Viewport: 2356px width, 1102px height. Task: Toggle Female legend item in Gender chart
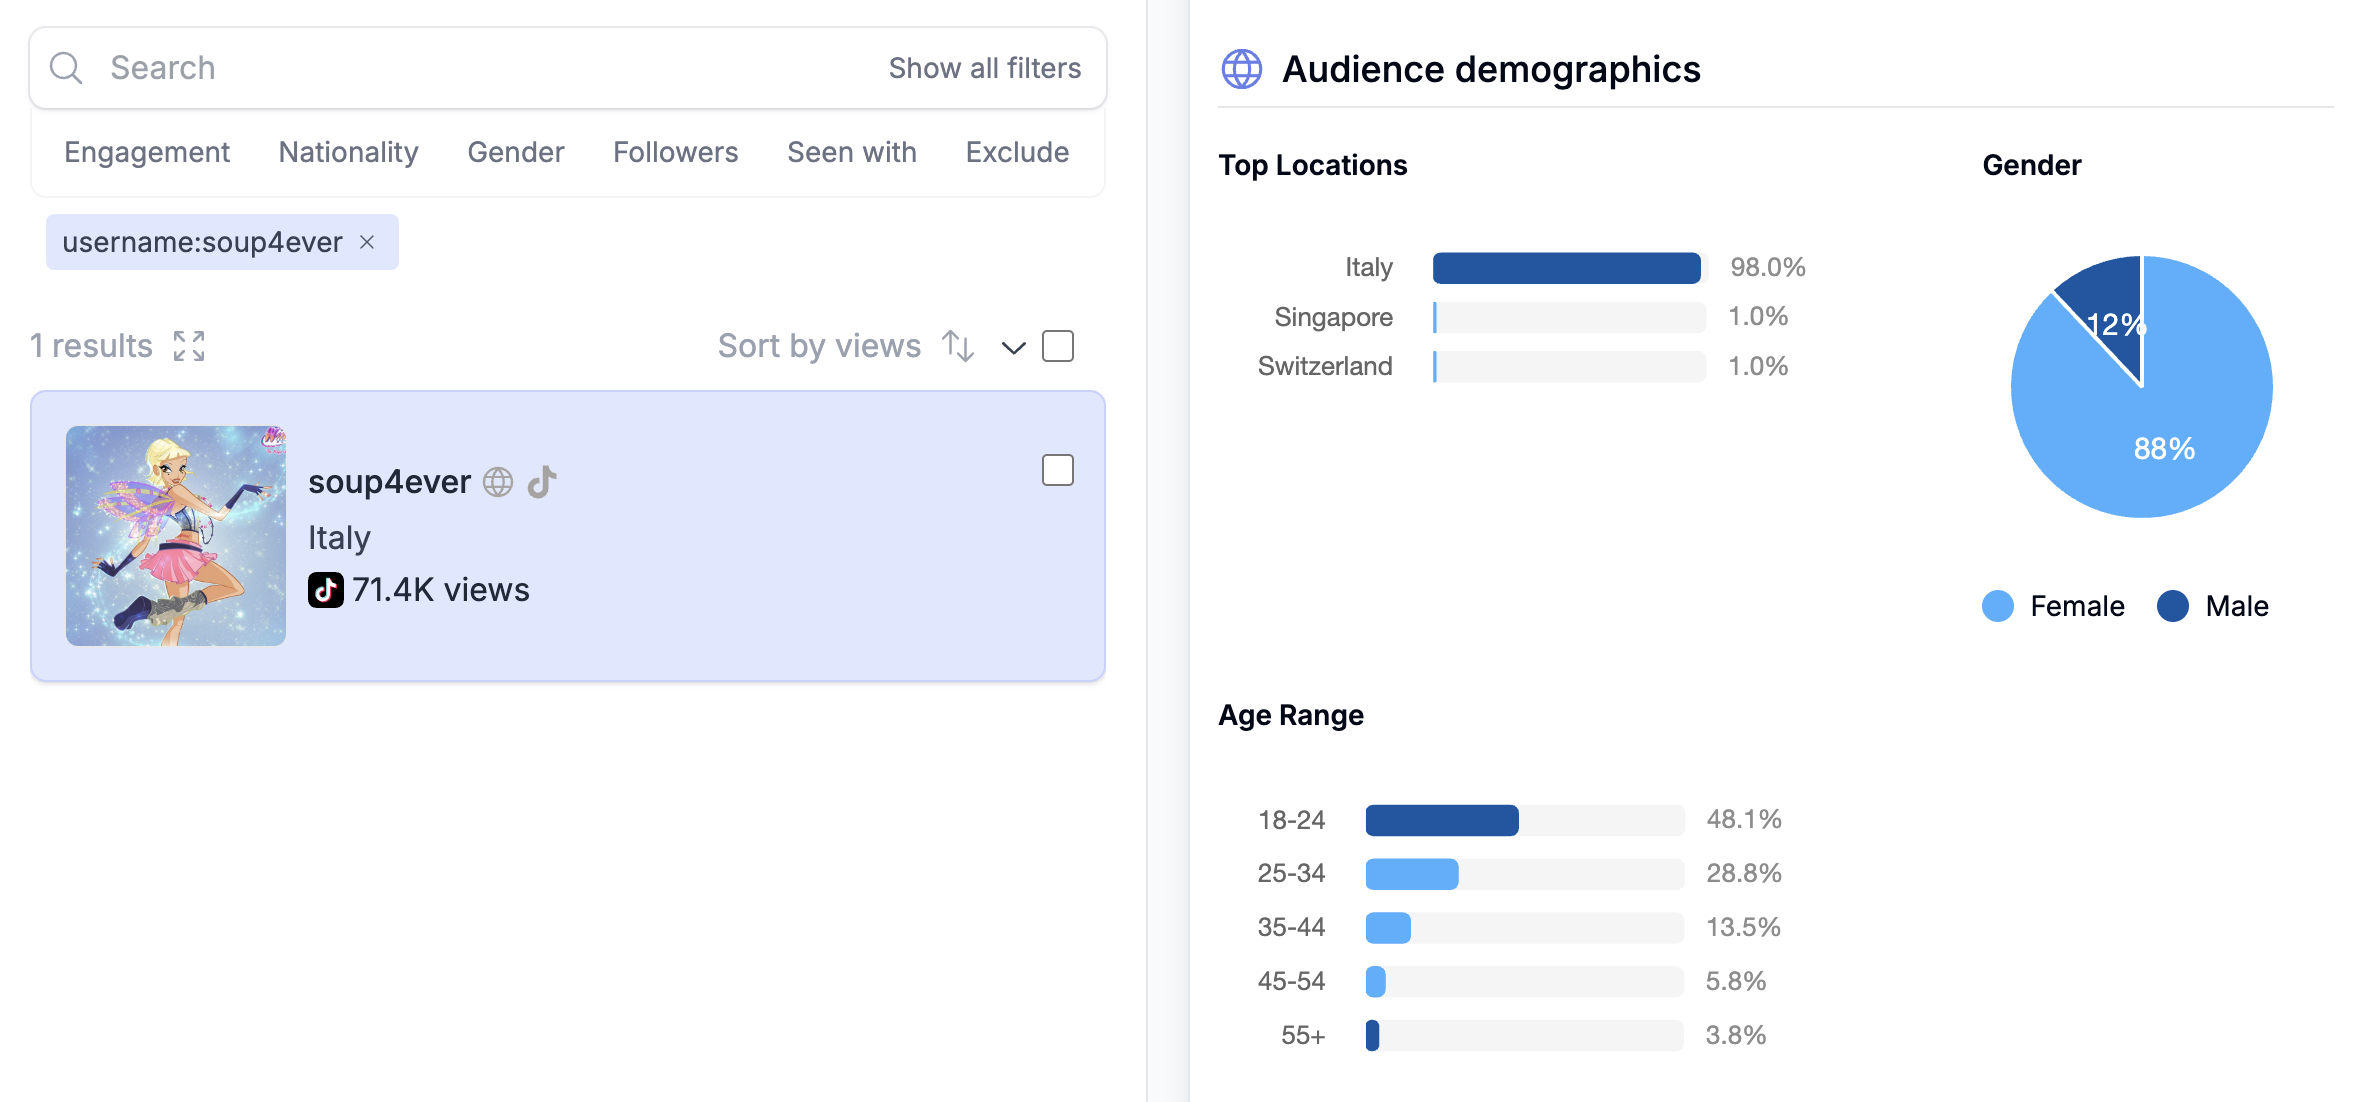point(2053,606)
